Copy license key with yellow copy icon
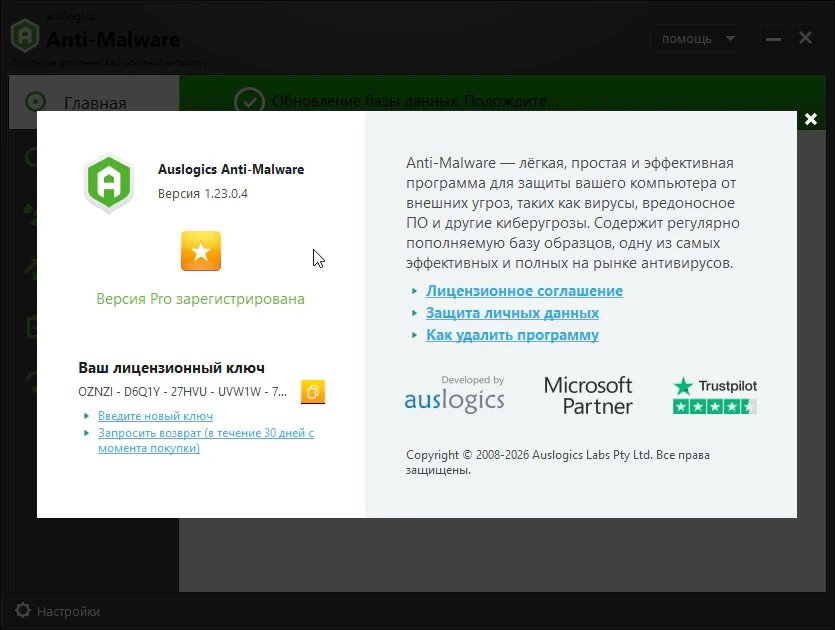 tap(313, 392)
